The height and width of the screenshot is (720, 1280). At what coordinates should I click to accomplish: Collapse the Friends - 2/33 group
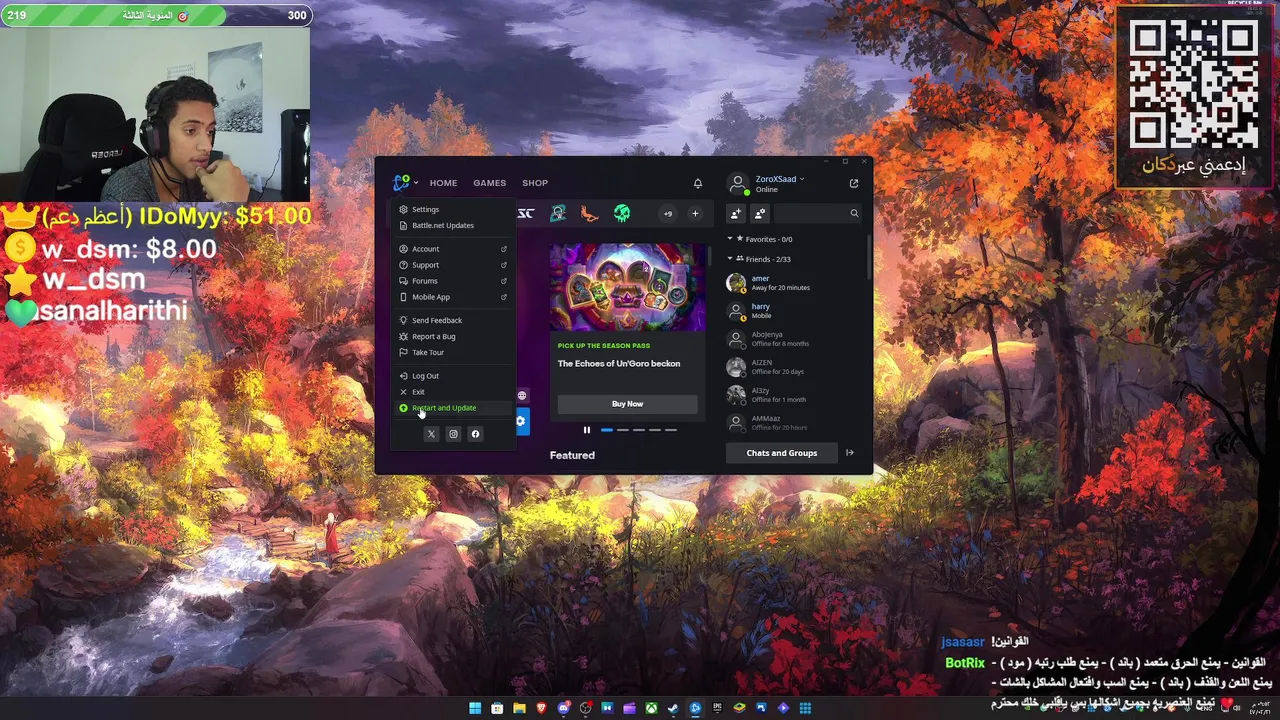pos(729,259)
